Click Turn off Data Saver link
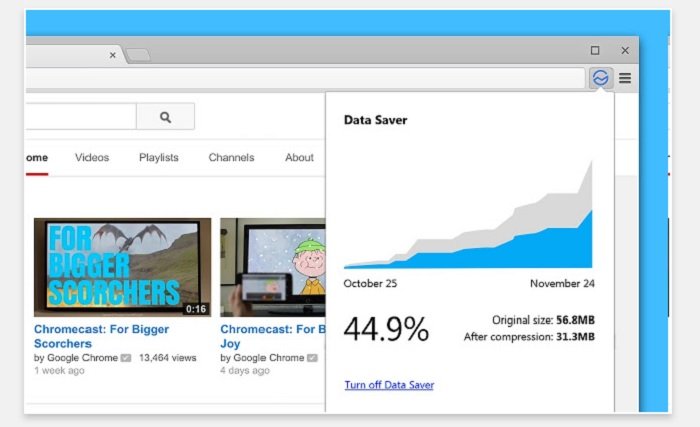Viewport: 700px width, 427px height. [x=389, y=385]
